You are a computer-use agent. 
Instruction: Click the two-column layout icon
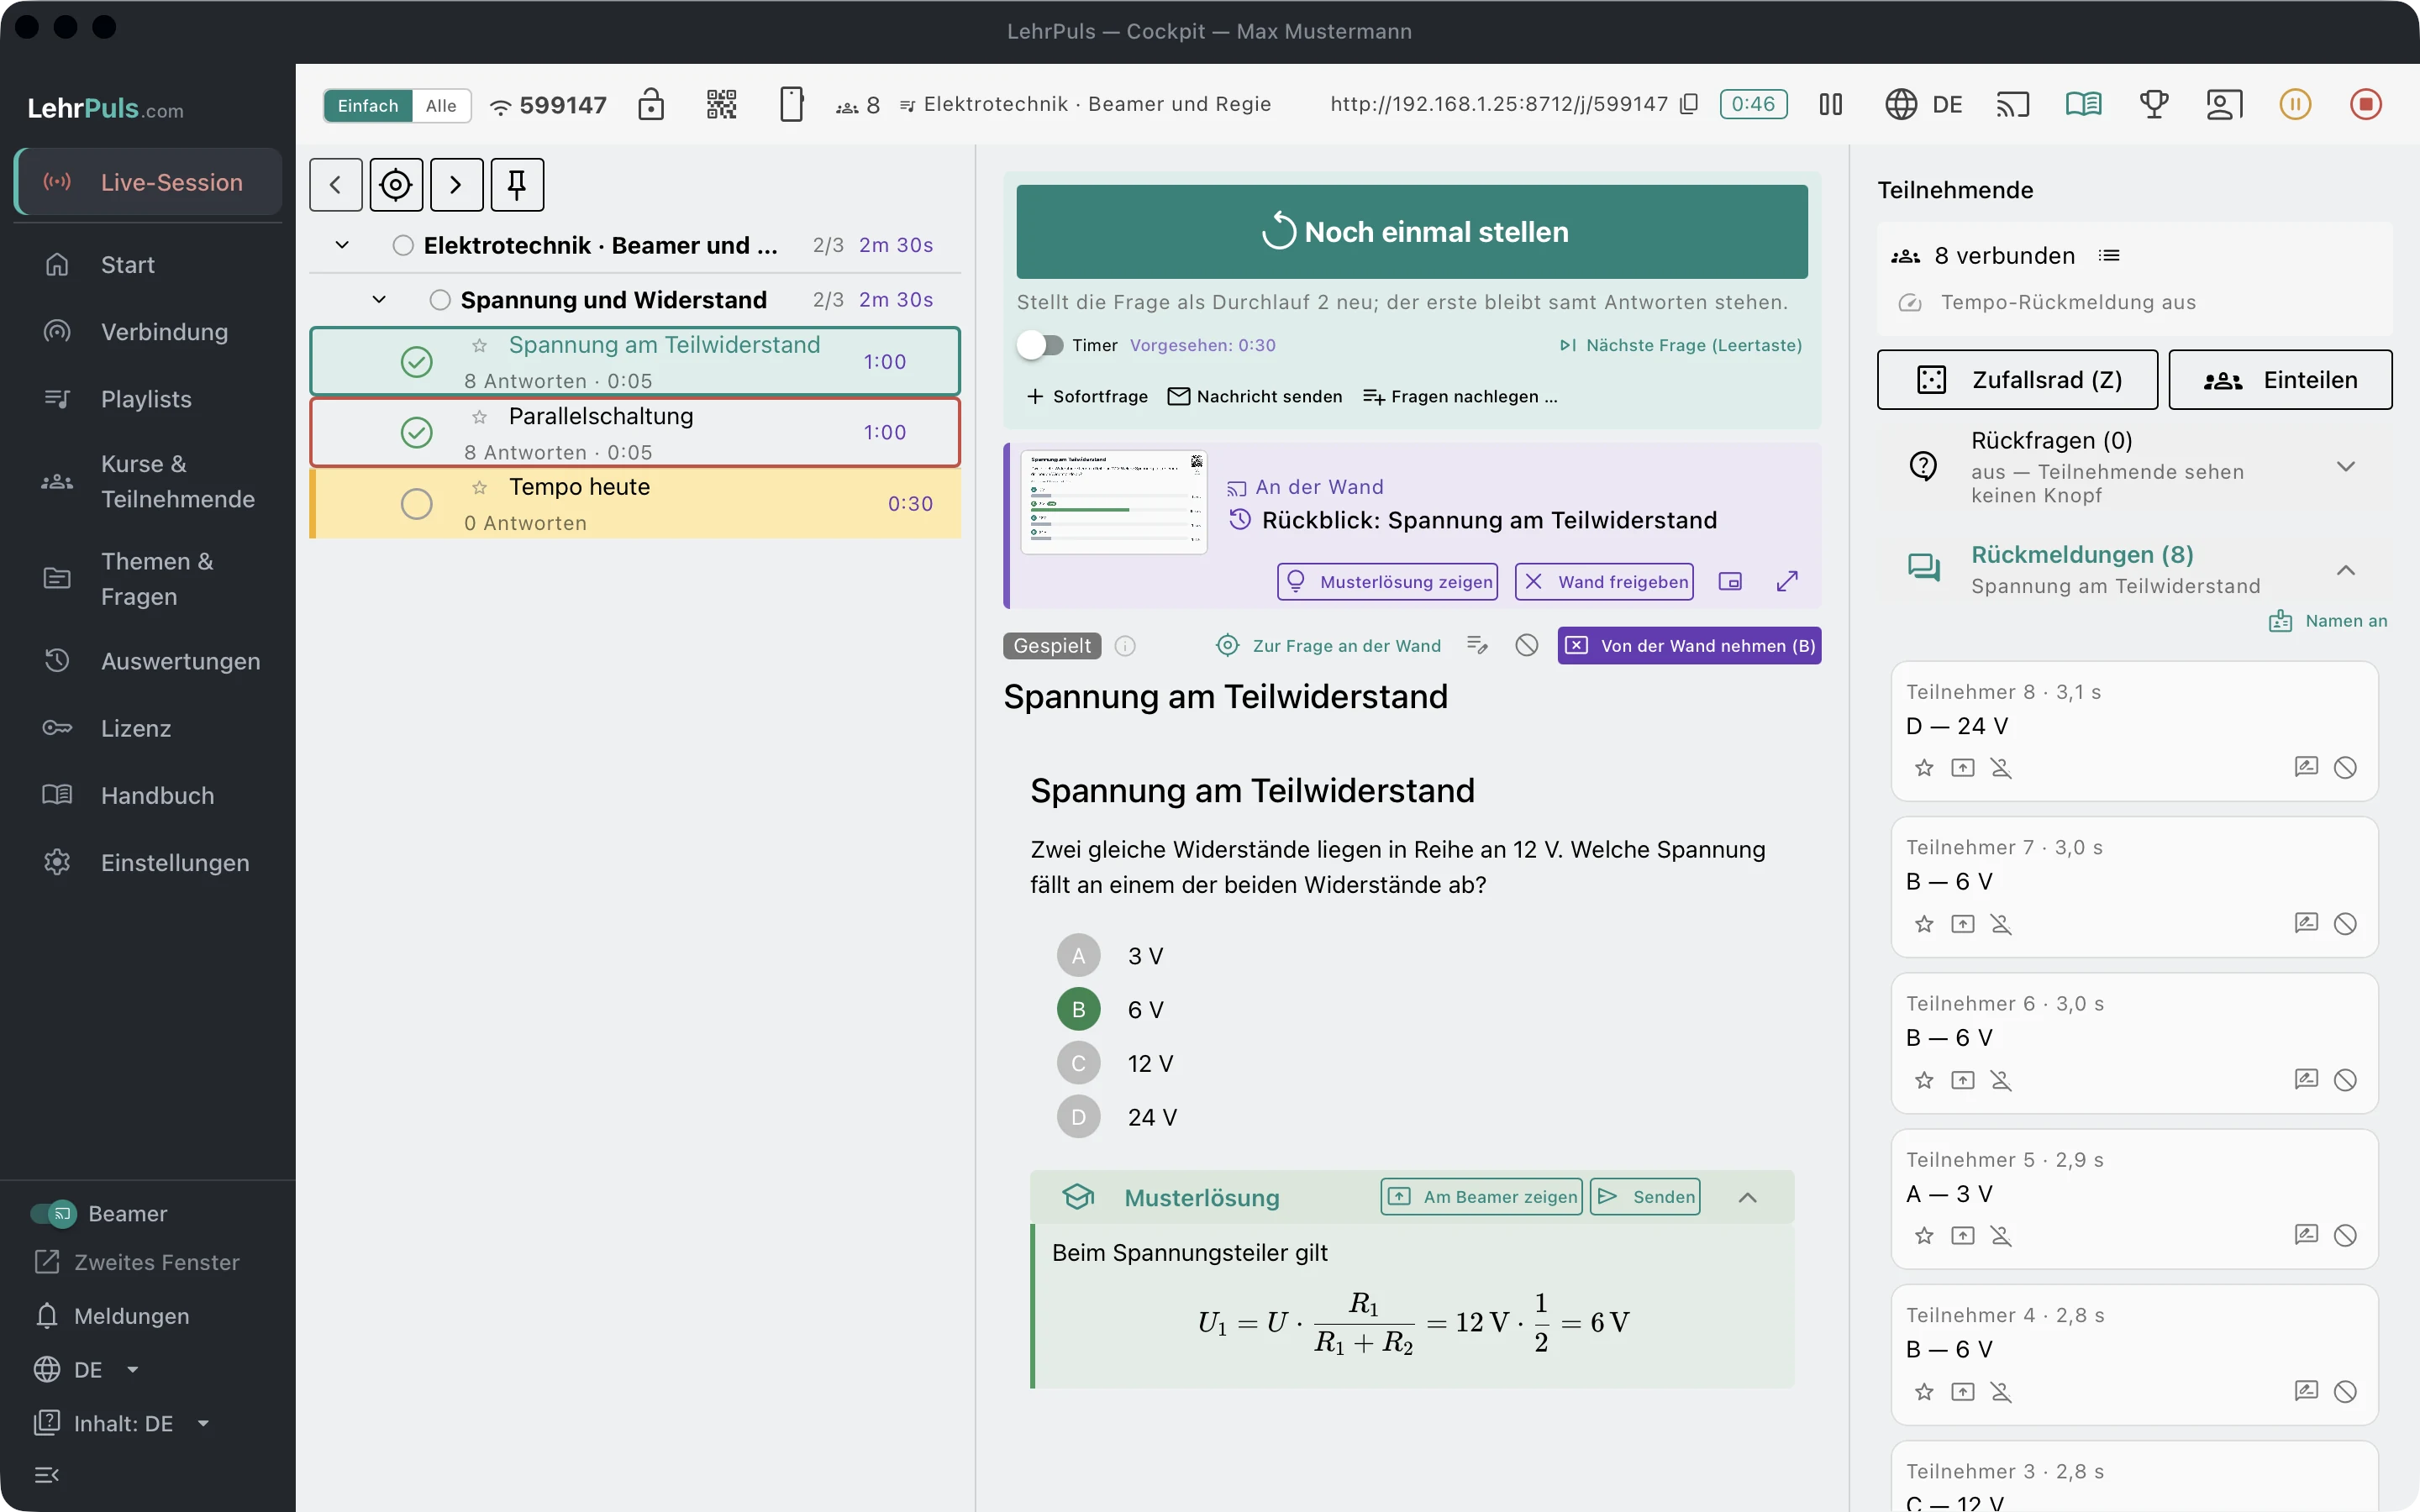1830,104
